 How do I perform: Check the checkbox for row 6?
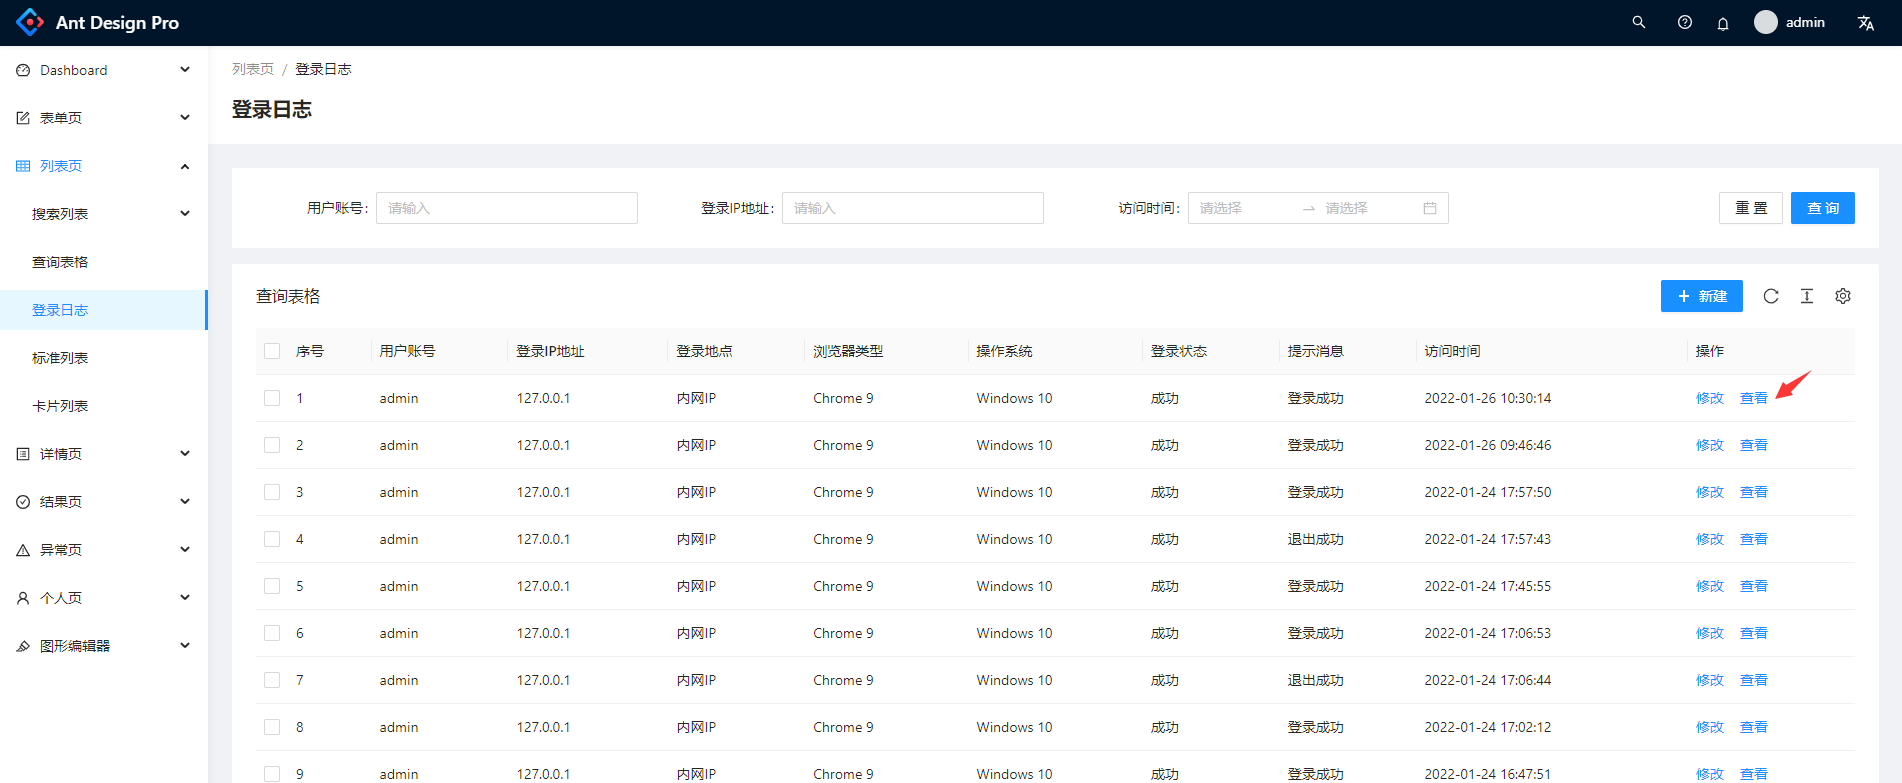click(x=272, y=633)
